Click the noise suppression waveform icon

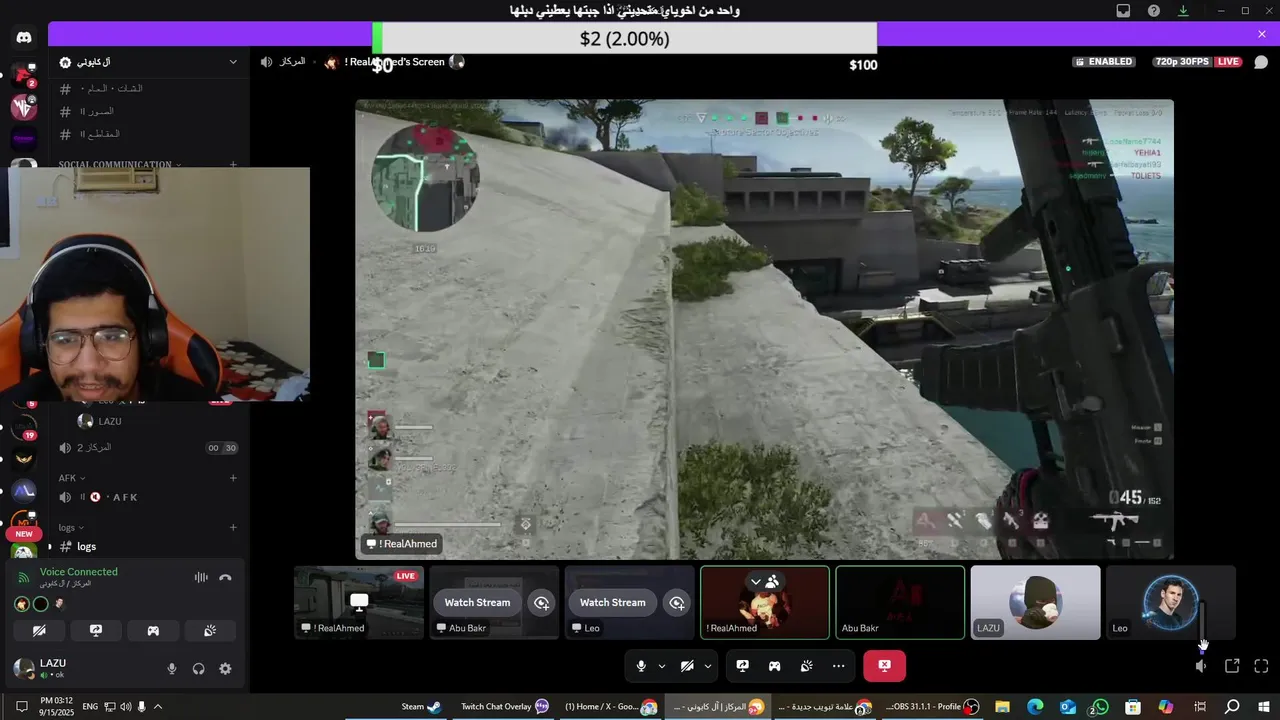tap(201, 577)
